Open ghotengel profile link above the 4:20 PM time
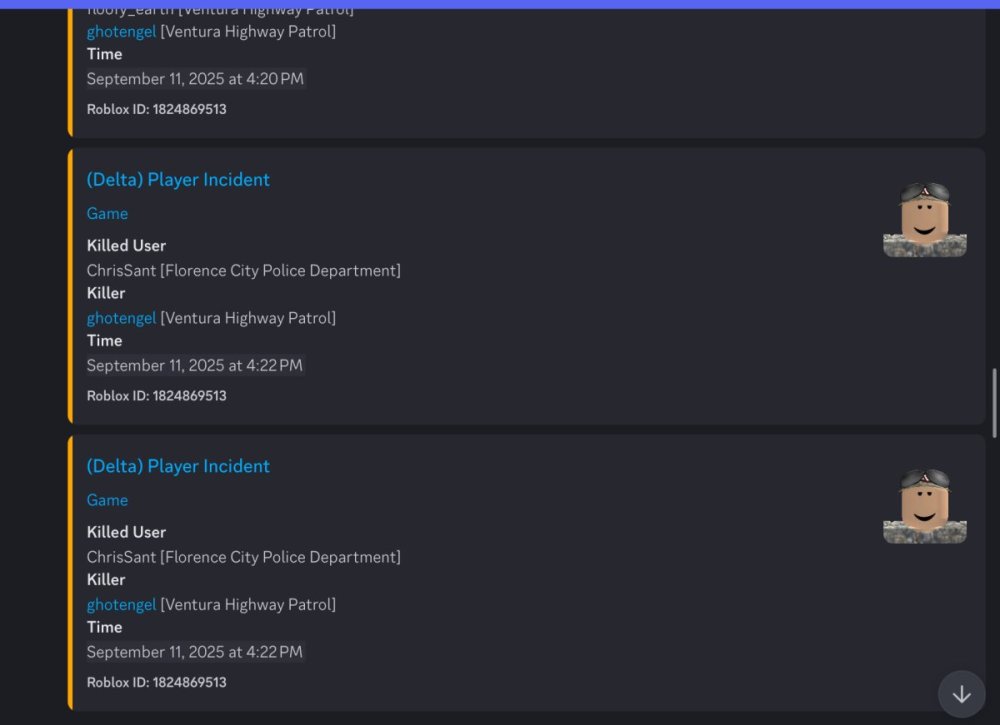Viewport: 1000px width, 725px height. click(121, 31)
